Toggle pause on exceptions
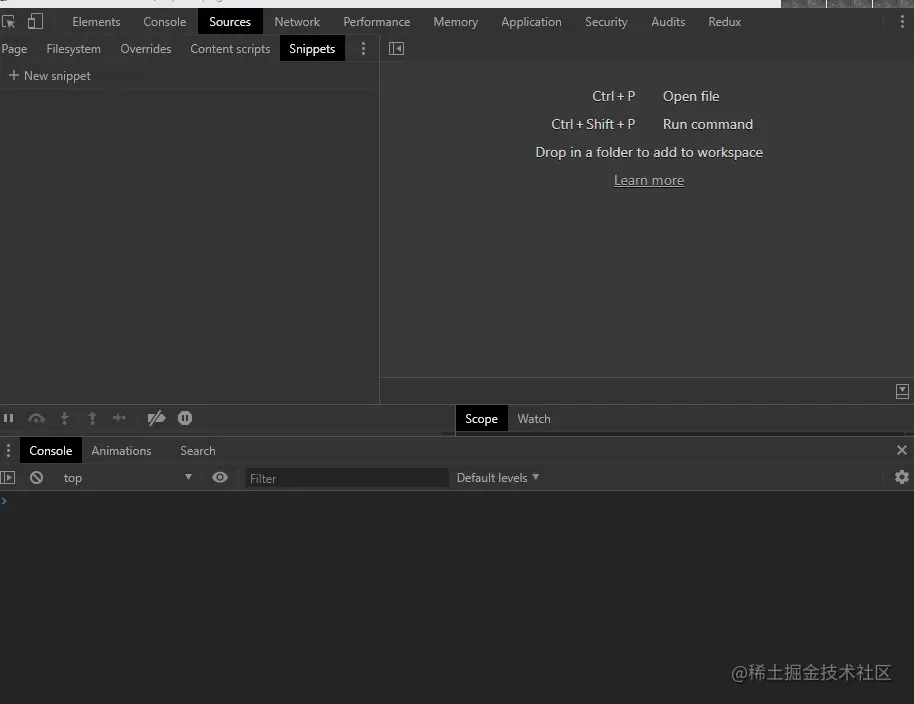 [185, 418]
